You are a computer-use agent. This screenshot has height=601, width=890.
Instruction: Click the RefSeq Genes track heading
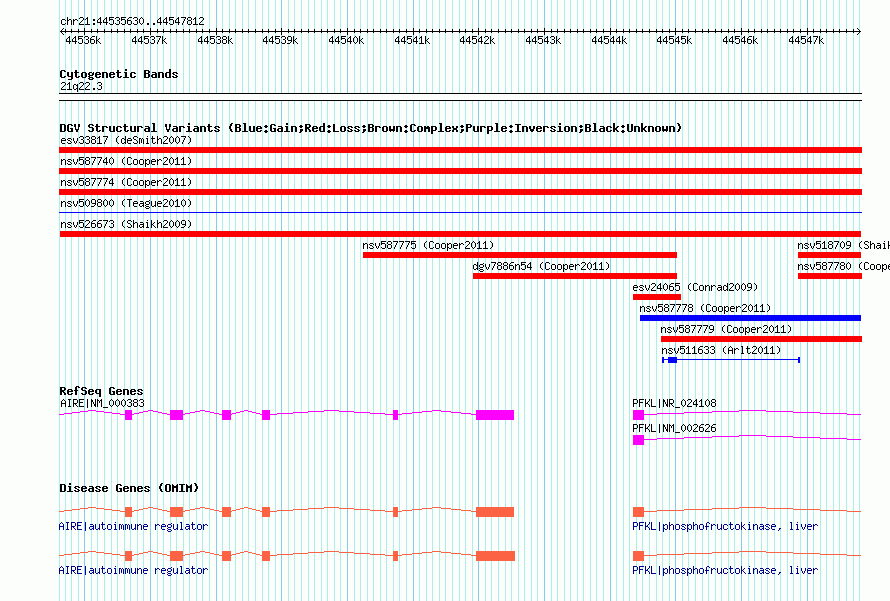coord(101,391)
